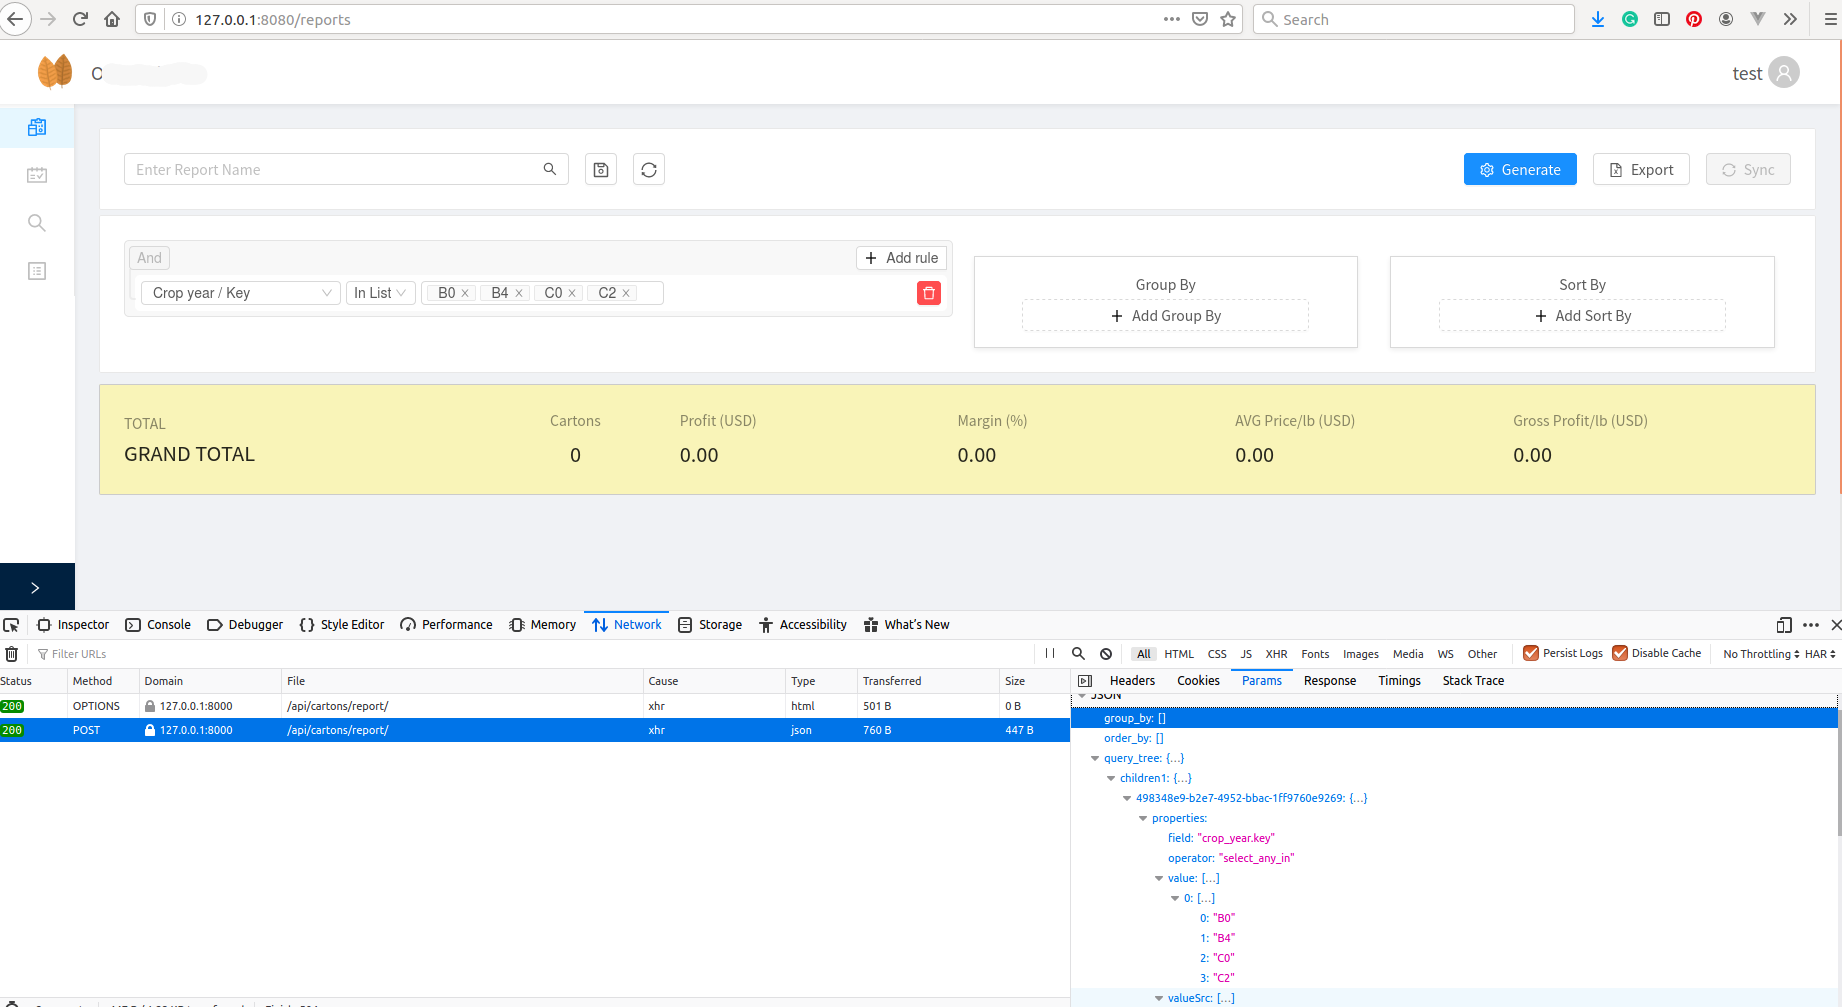Click the Enter Report Name field
Image resolution: width=1842 pixels, height=1007 pixels.
pyautogui.click(x=335, y=170)
